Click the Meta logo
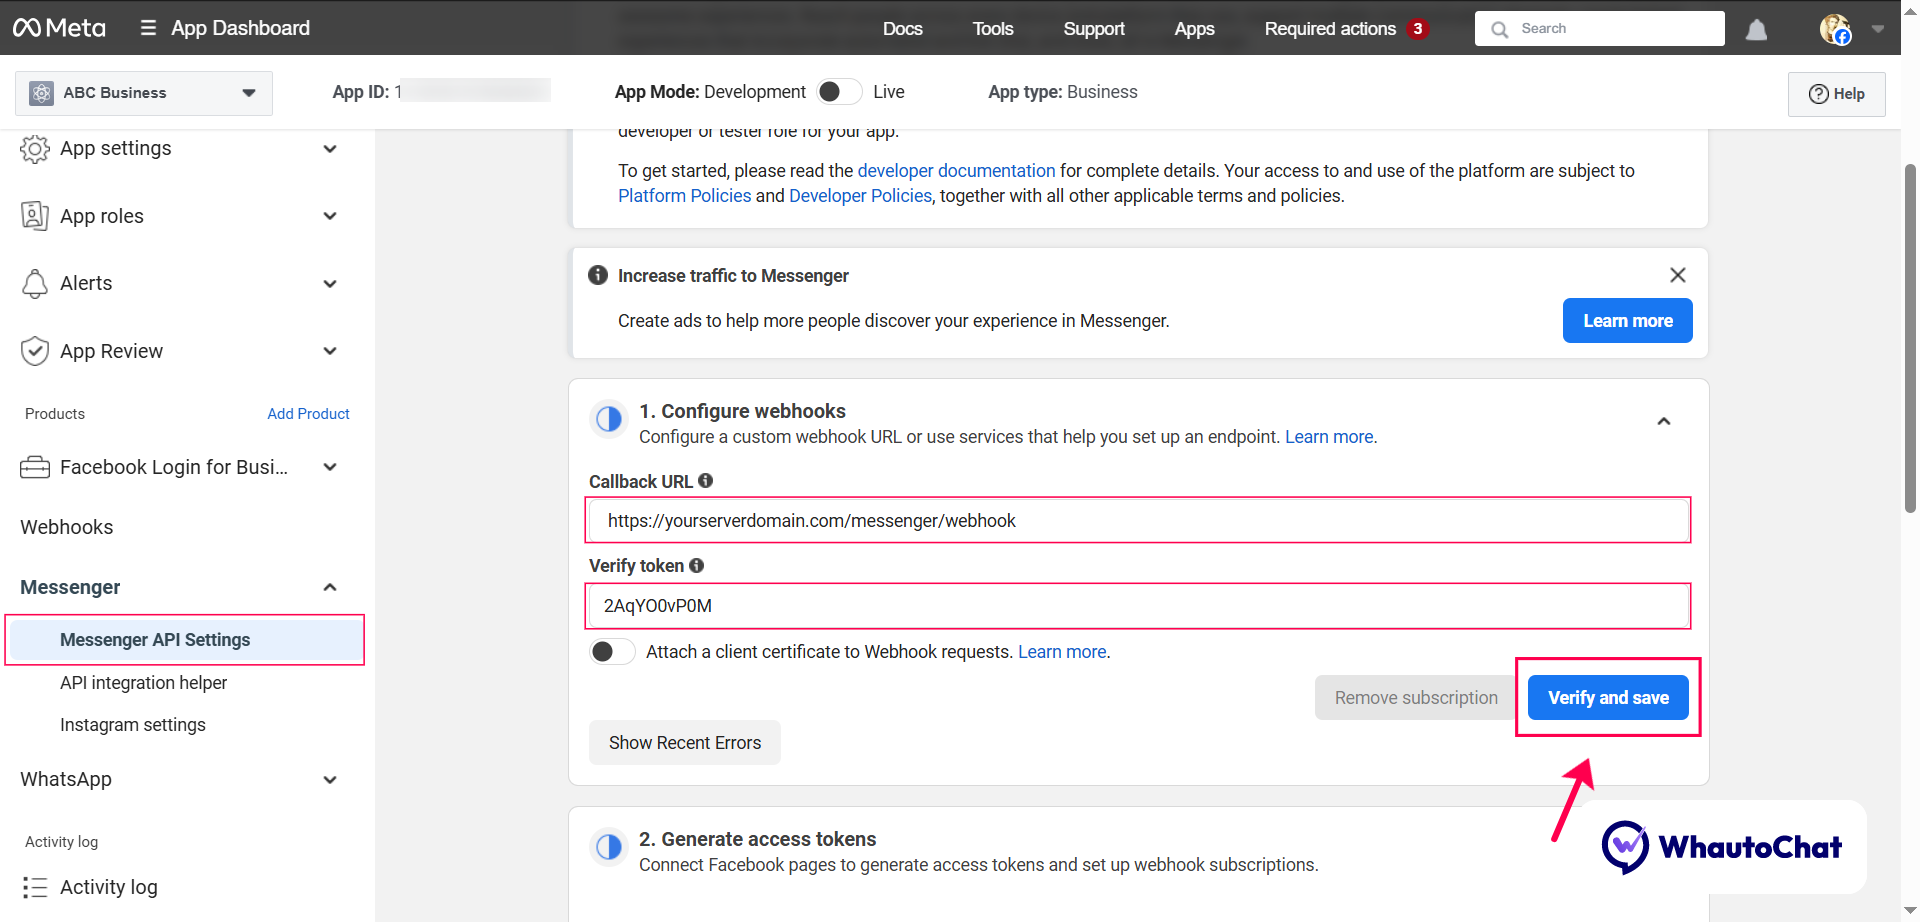This screenshot has height=922, width=1920. click(58, 27)
